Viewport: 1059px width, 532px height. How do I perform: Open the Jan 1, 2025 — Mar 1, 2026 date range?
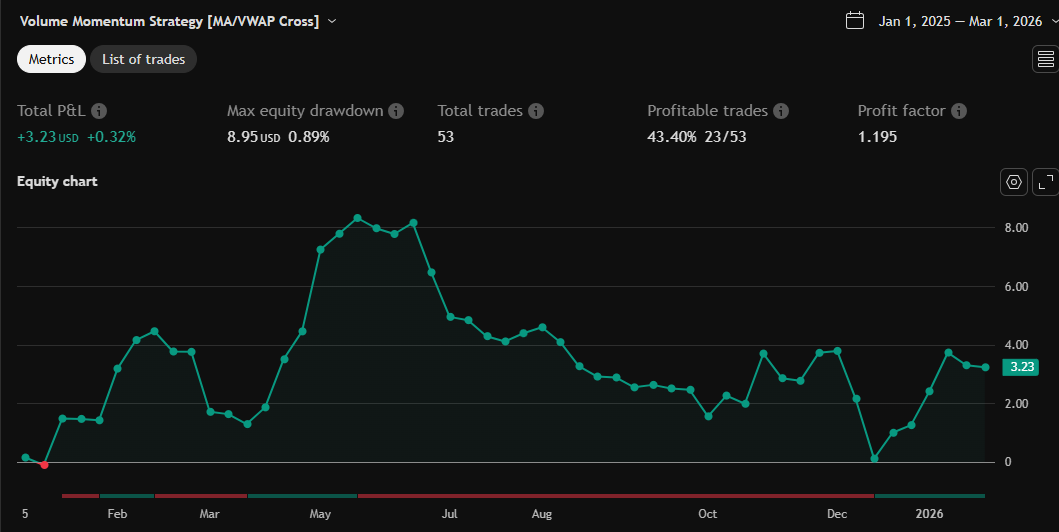960,21
